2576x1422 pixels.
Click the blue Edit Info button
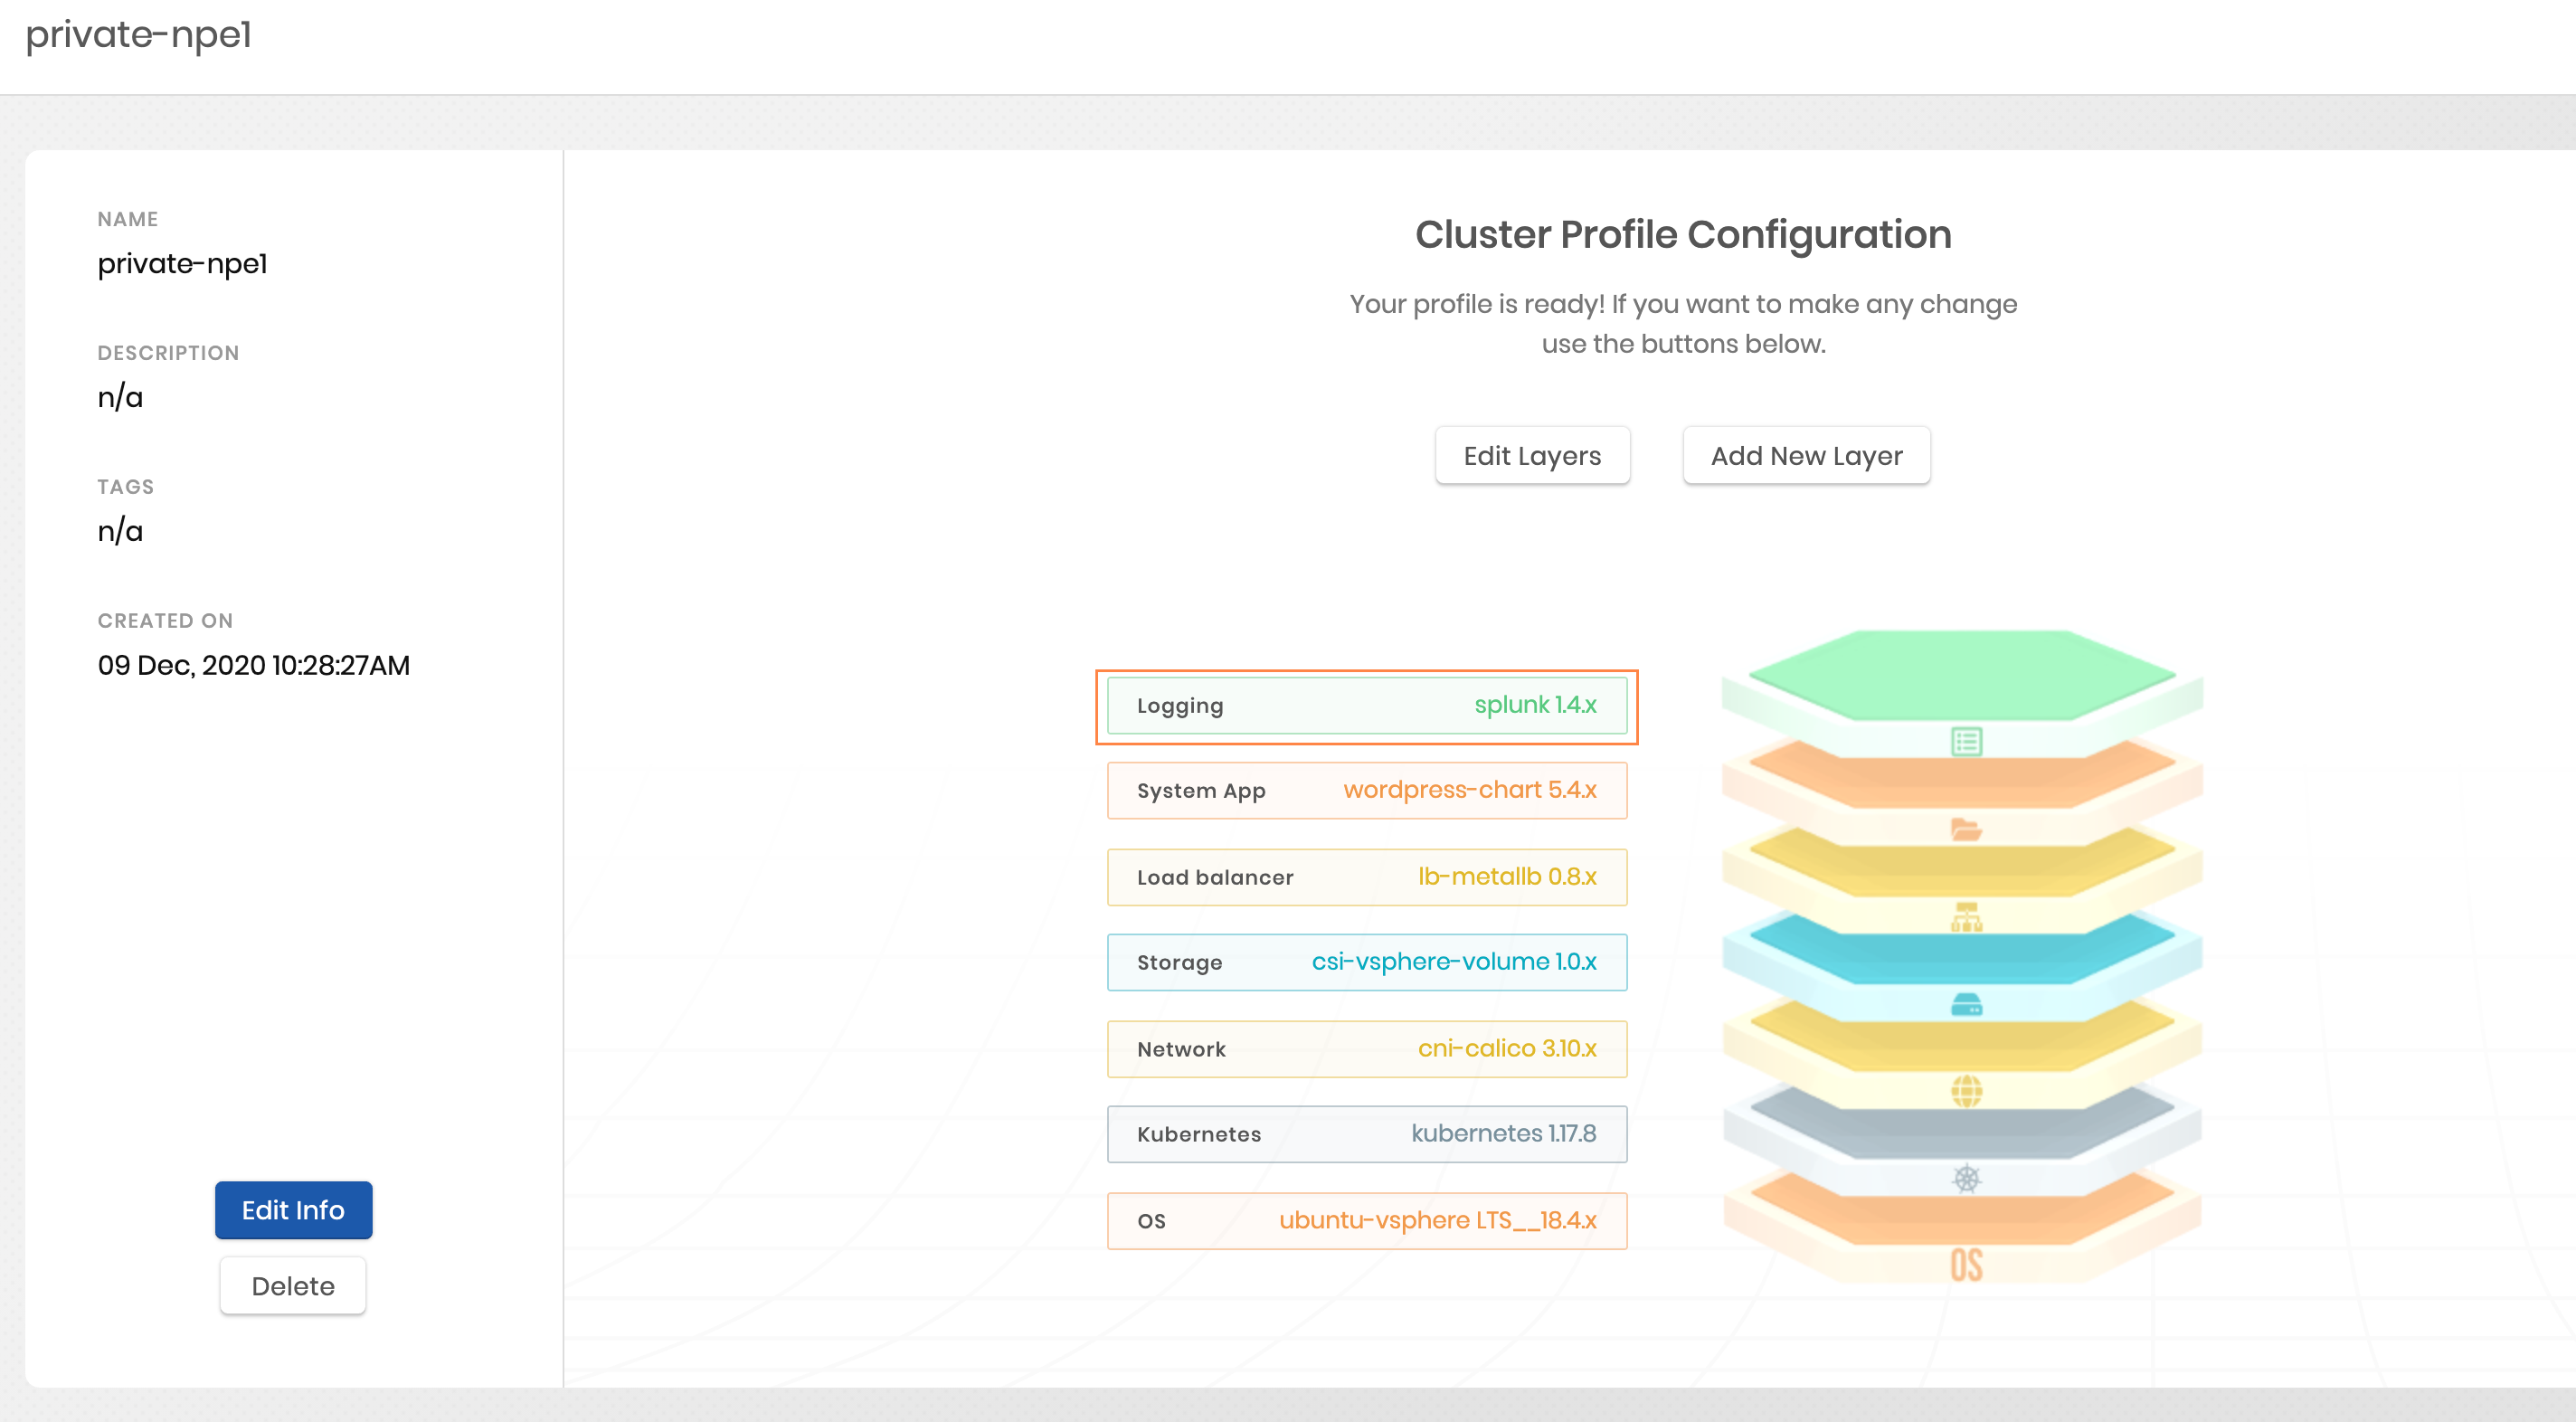(x=292, y=1210)
